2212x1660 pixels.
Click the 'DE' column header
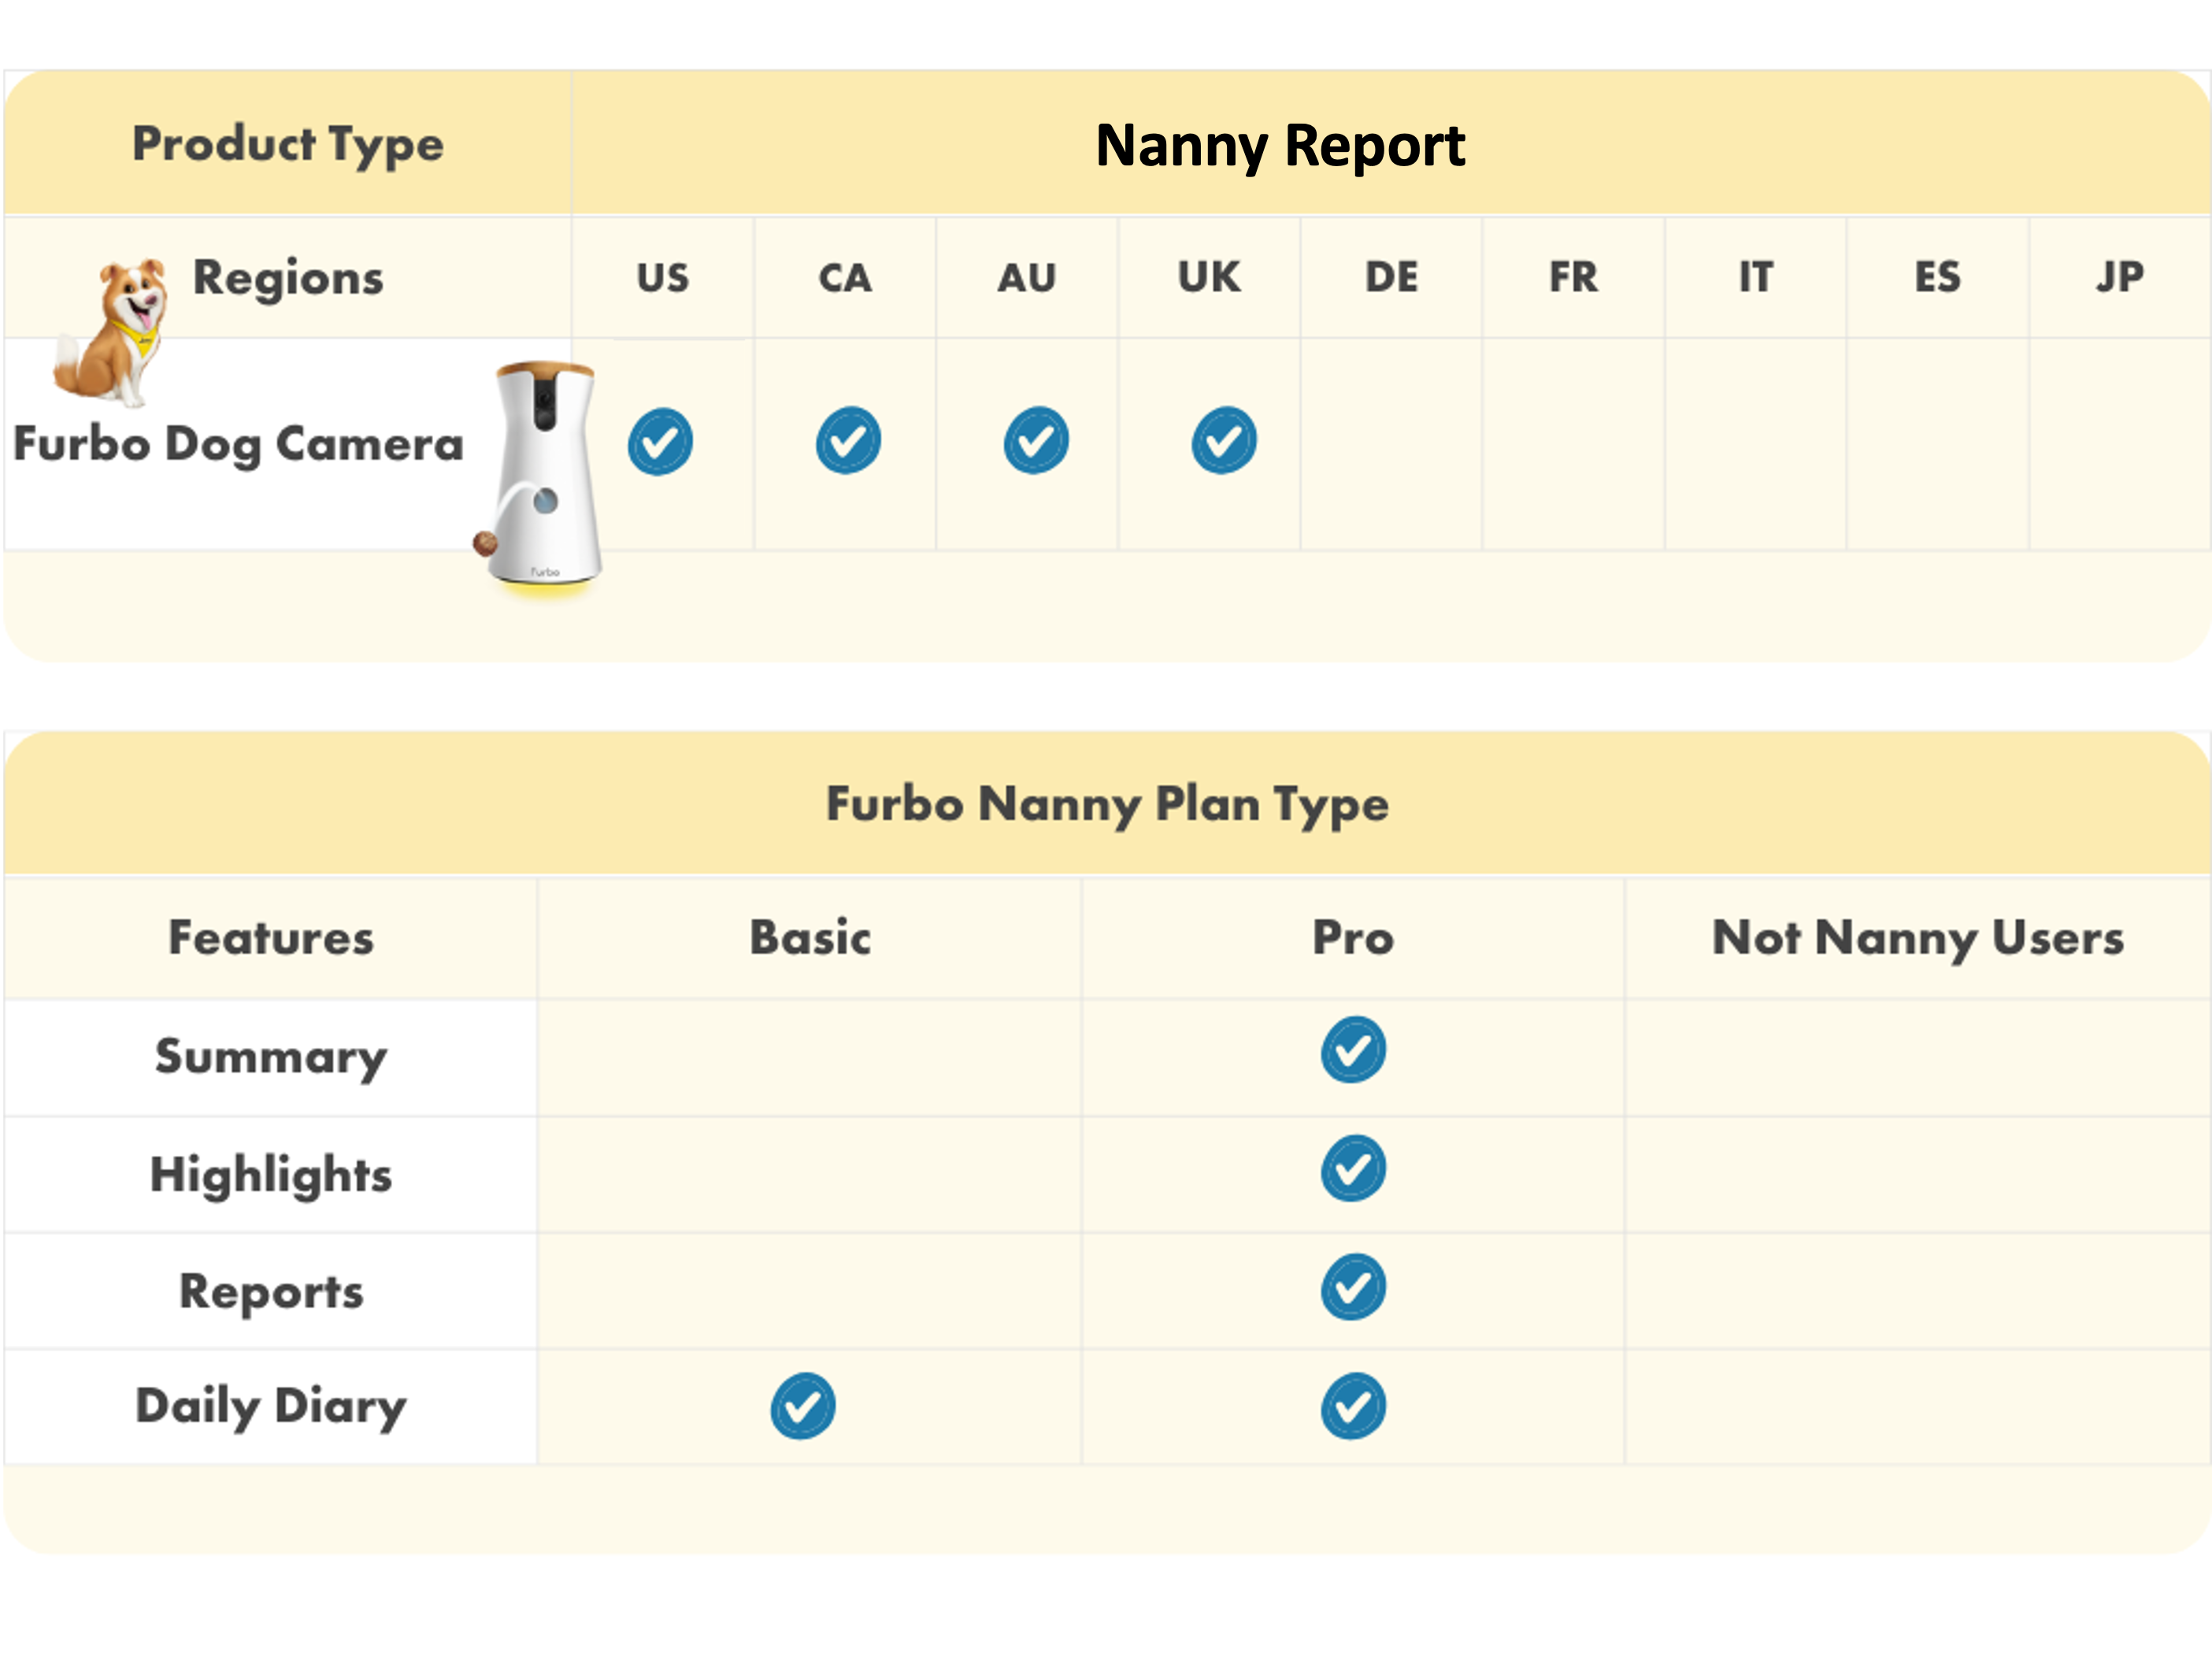coord(1391,278)
